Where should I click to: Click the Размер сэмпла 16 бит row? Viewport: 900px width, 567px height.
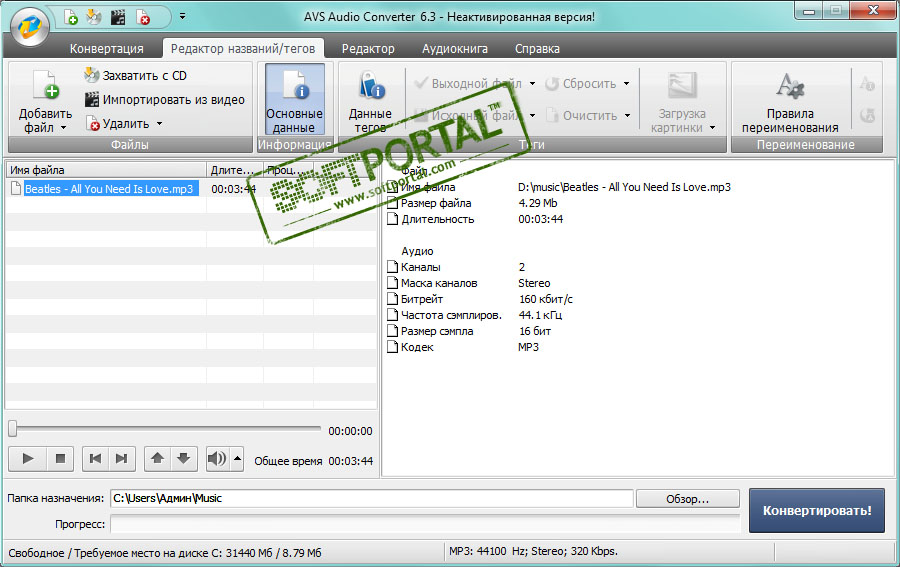pyautogui.click(x=469, y=331)
